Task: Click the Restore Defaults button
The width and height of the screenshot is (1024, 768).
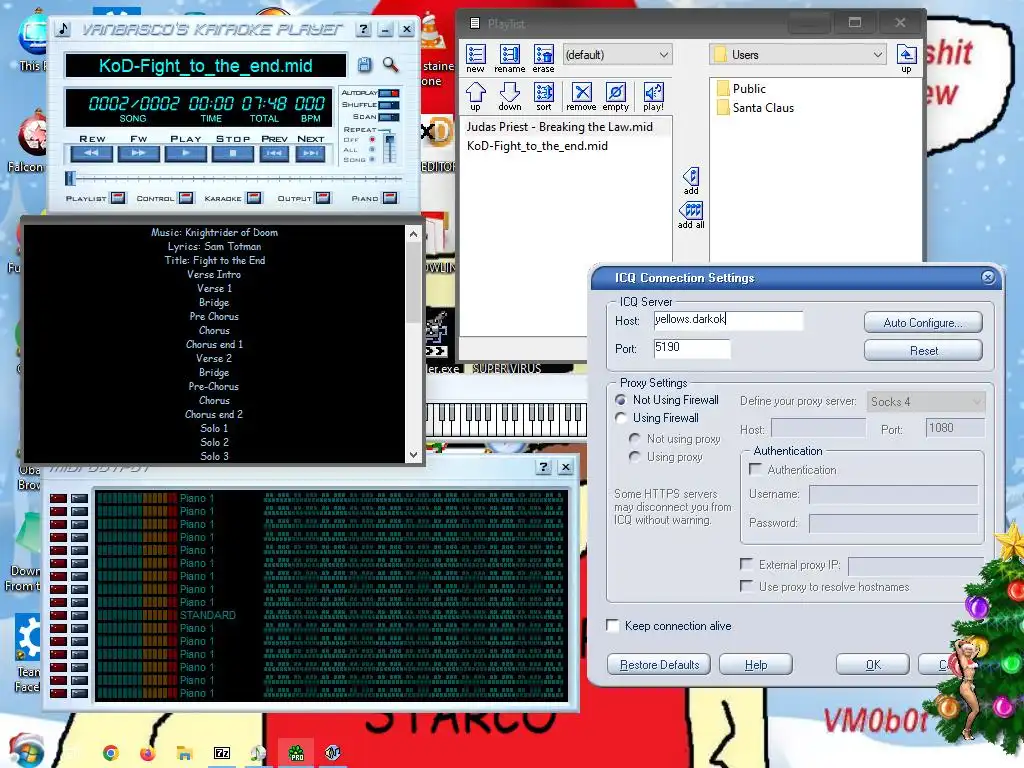Action: [x=659, y=665]
